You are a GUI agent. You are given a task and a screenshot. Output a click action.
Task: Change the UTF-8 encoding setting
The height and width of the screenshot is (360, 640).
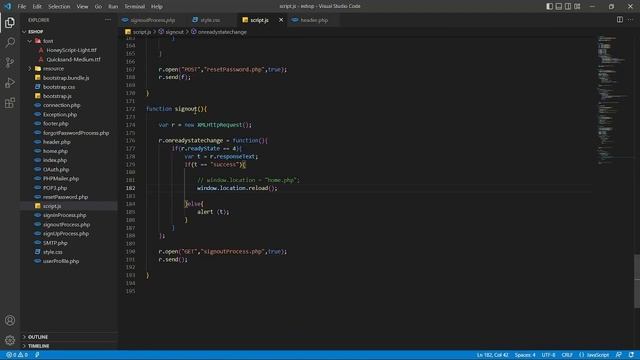(x=549, y=355)
